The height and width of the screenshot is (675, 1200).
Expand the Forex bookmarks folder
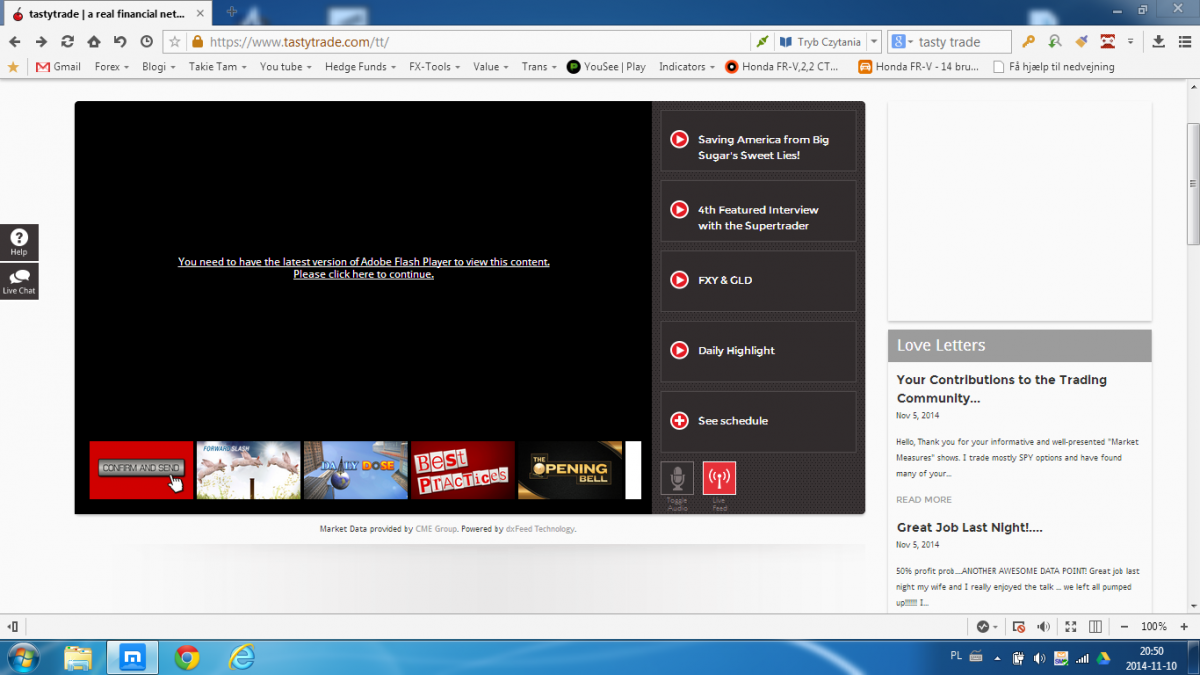click(113, 67)
